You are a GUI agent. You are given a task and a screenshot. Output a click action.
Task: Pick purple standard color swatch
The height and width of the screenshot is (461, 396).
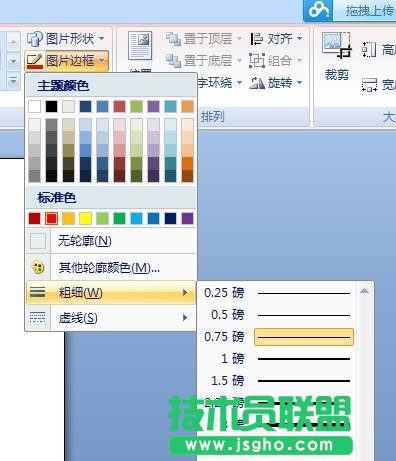pos(187,218)
